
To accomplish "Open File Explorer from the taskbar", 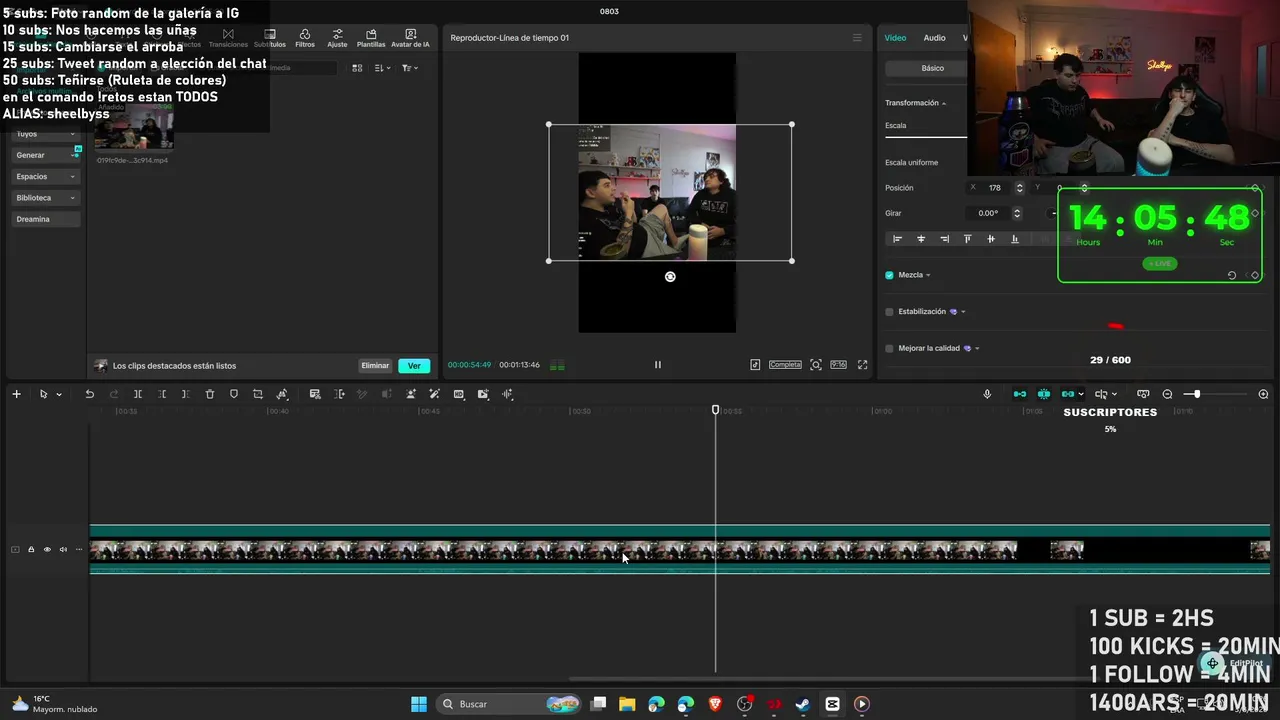I will 627,704.
